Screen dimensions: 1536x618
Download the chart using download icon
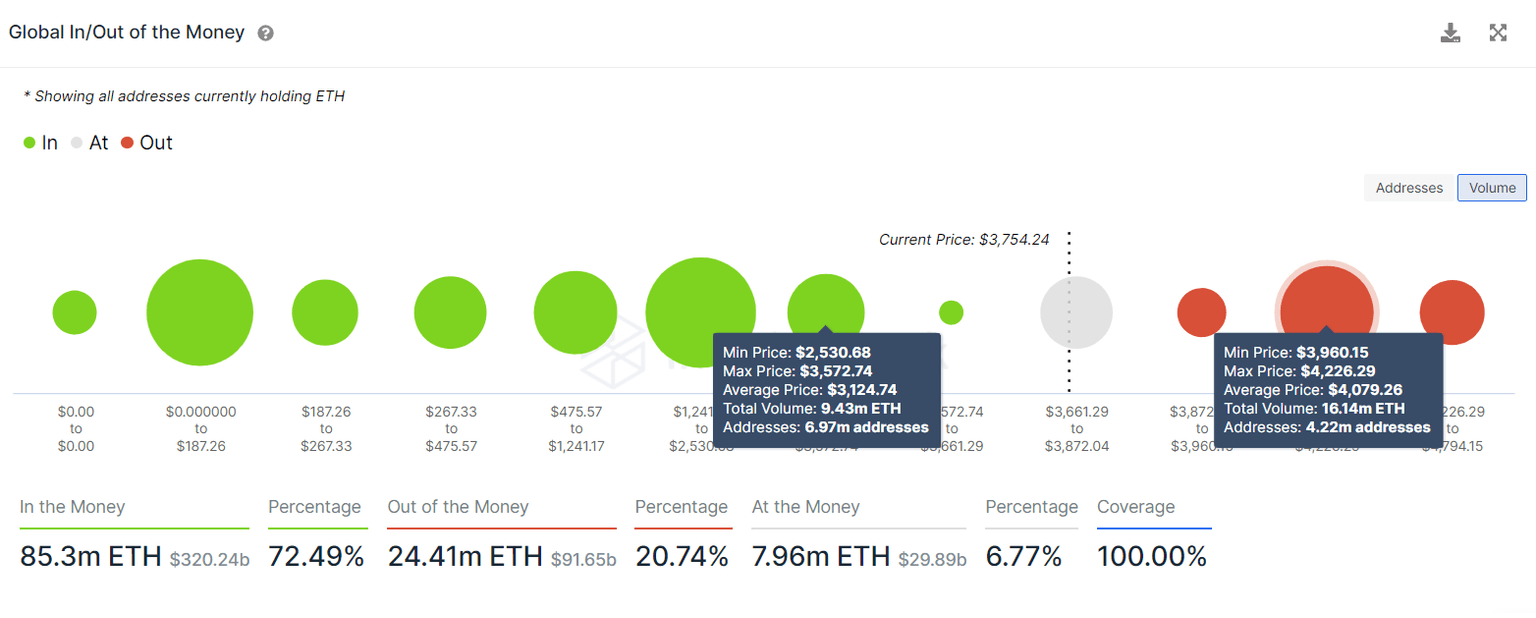[x=1450, y=33]
